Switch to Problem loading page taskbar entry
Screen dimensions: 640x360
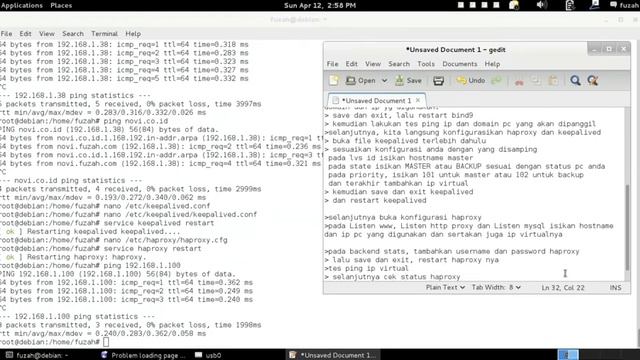[143, 355]
